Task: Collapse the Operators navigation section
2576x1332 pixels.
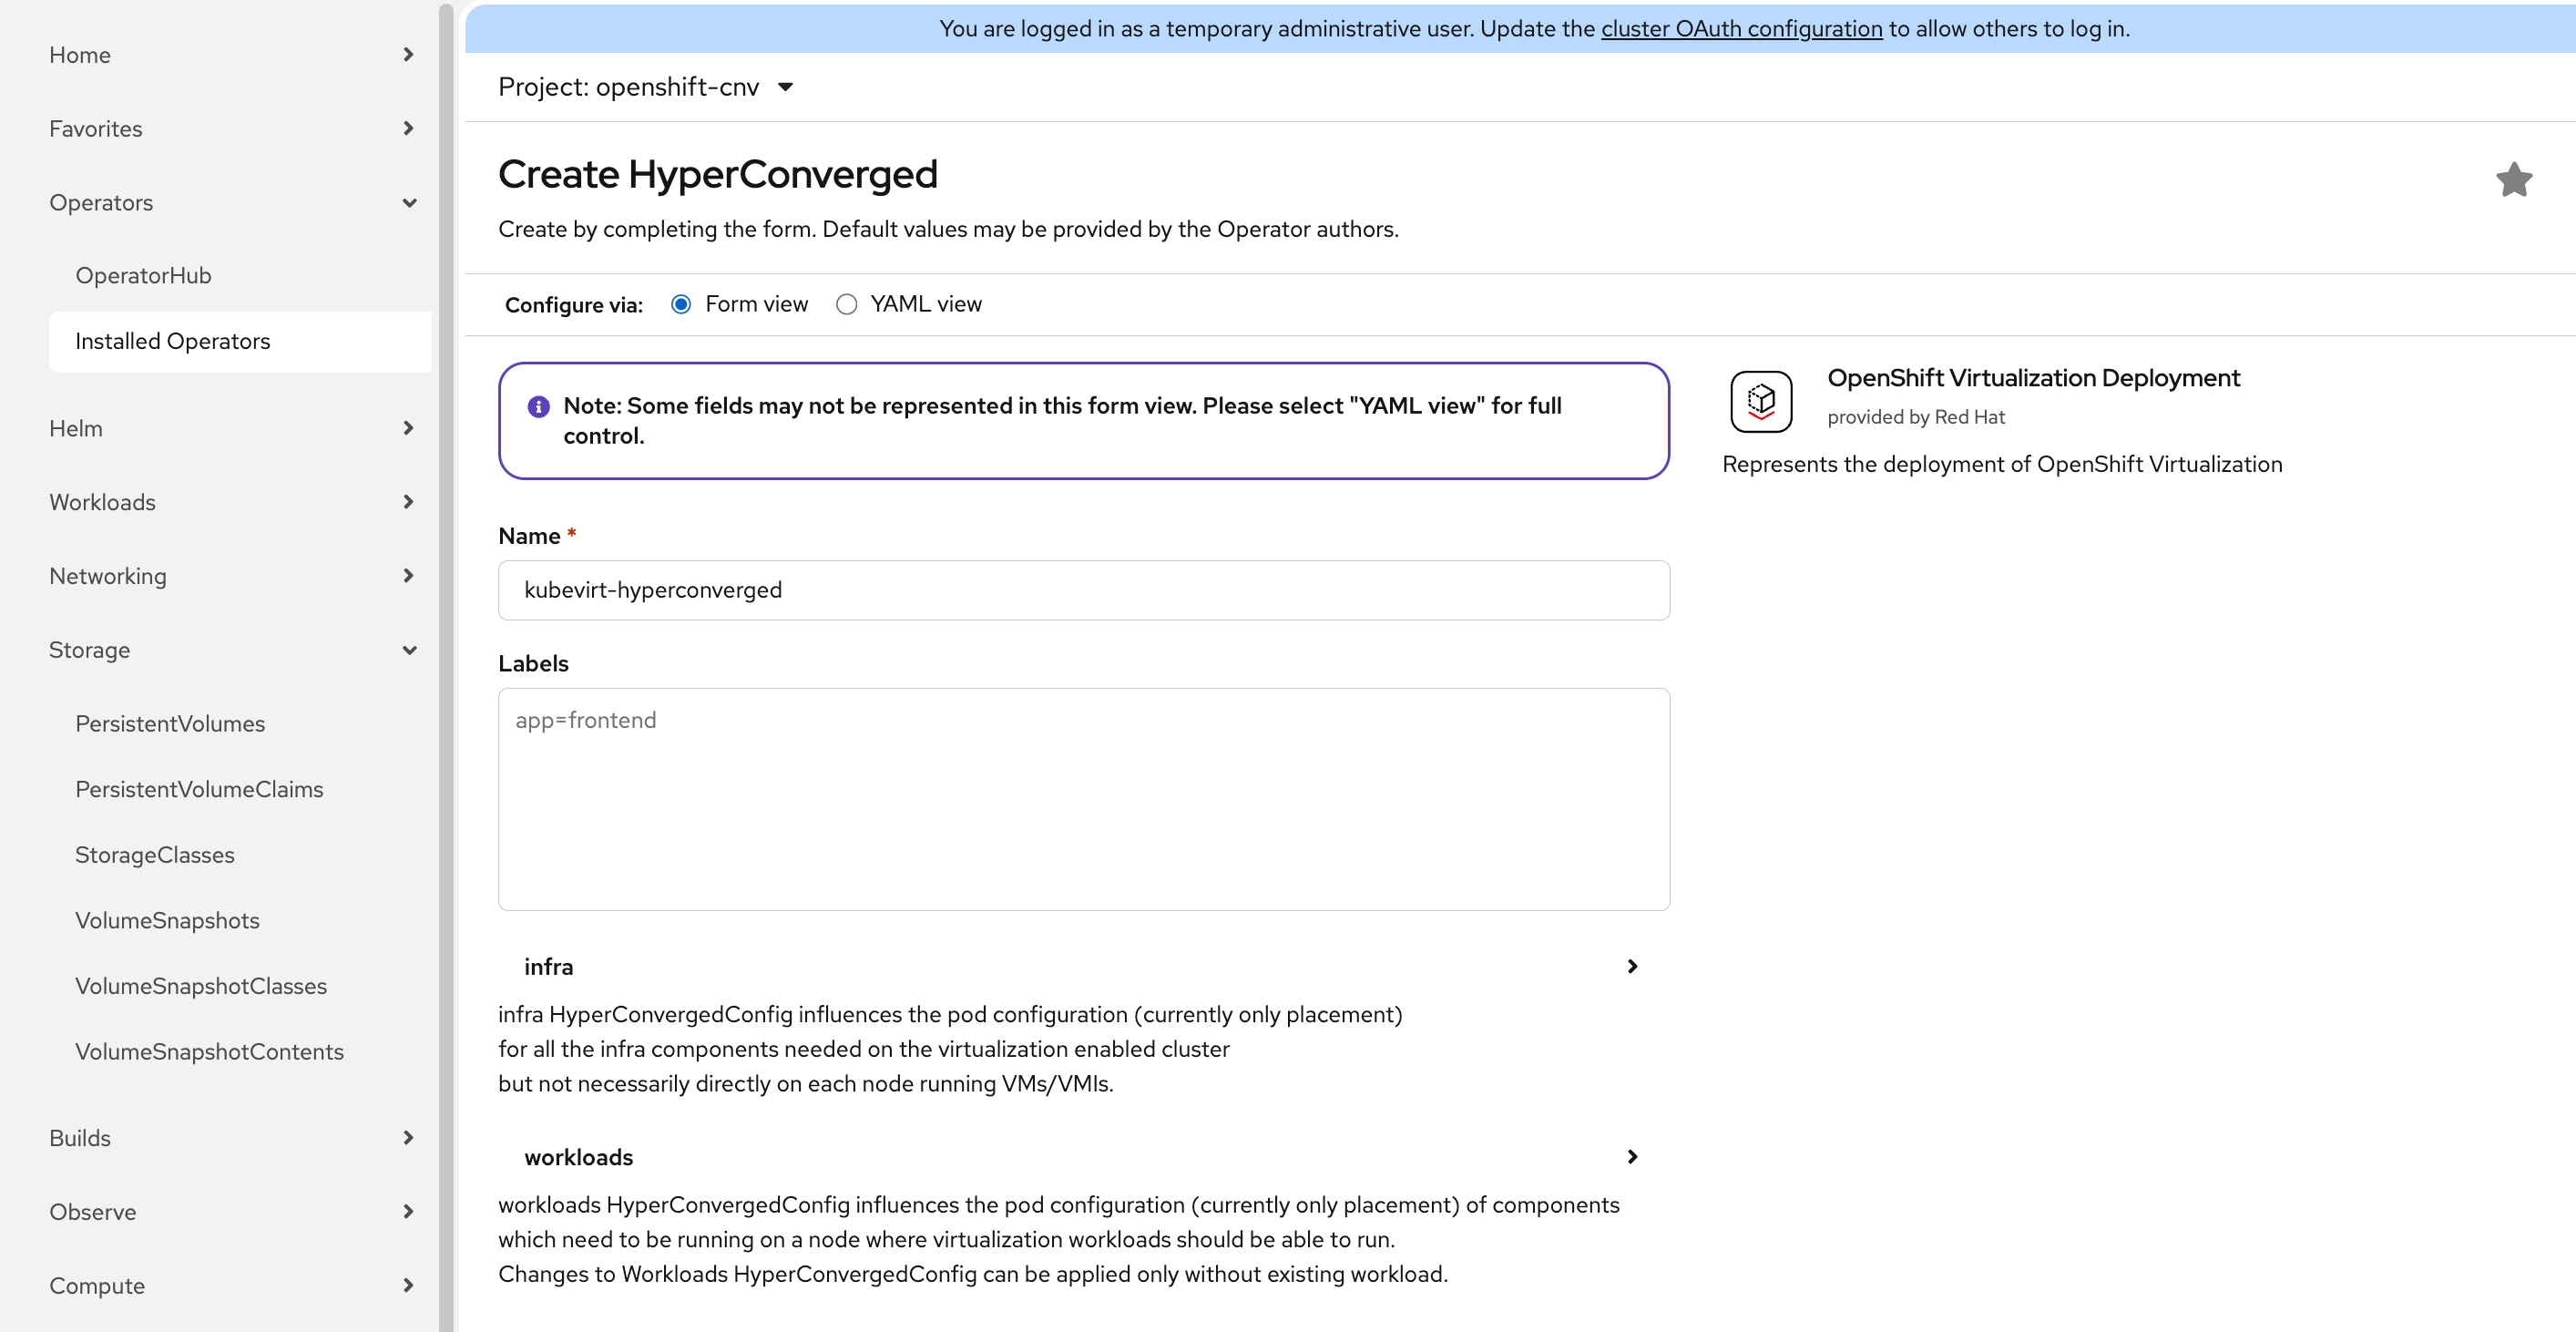Action: pos(232,202)
